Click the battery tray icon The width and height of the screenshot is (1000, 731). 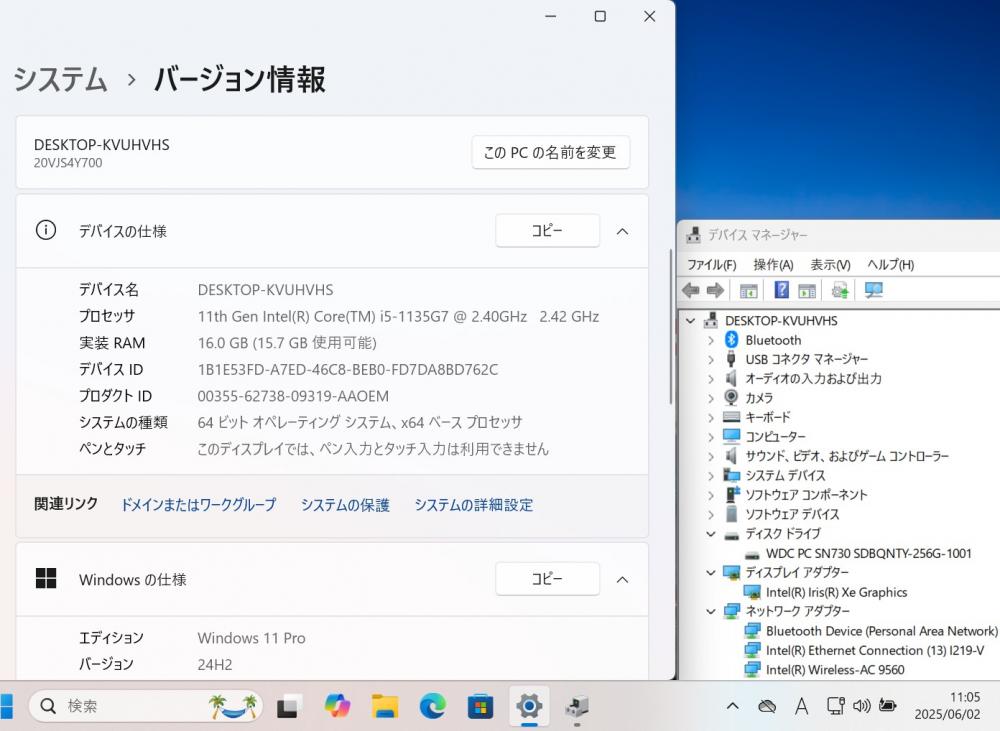click(888, 705)
